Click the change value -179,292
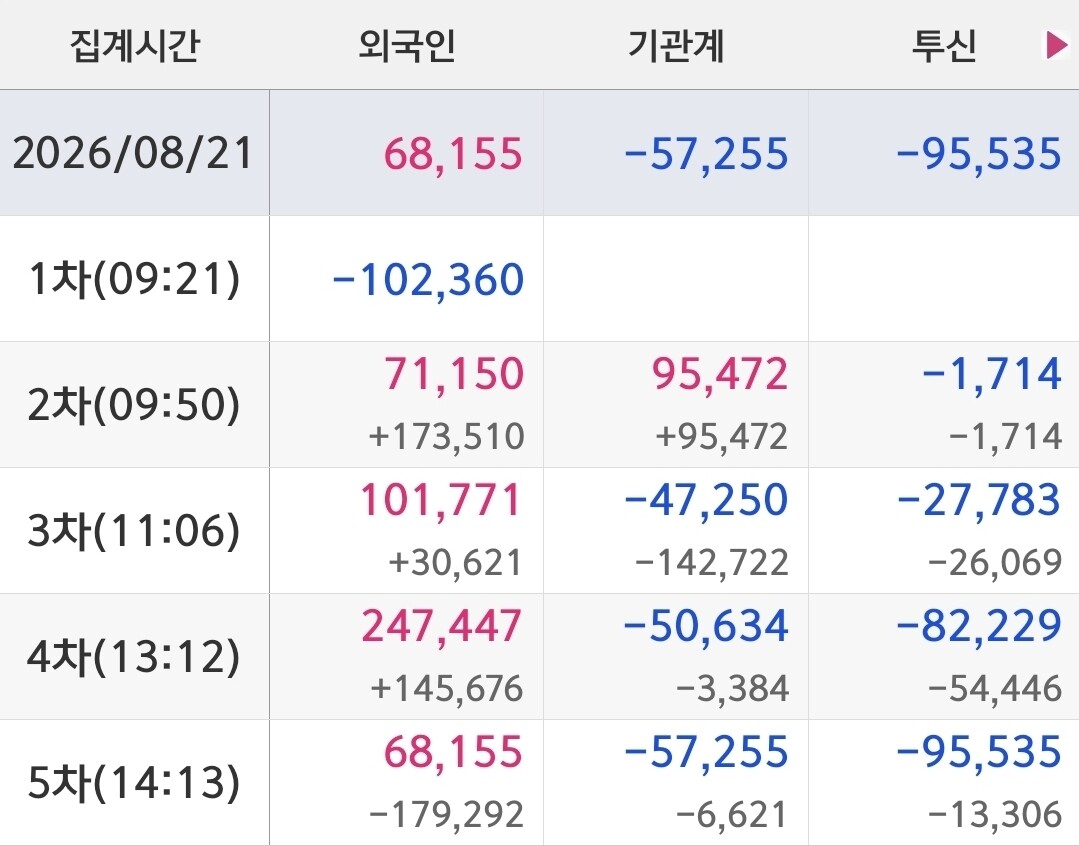Screen dimensions: 1079x846 (447, 814)
